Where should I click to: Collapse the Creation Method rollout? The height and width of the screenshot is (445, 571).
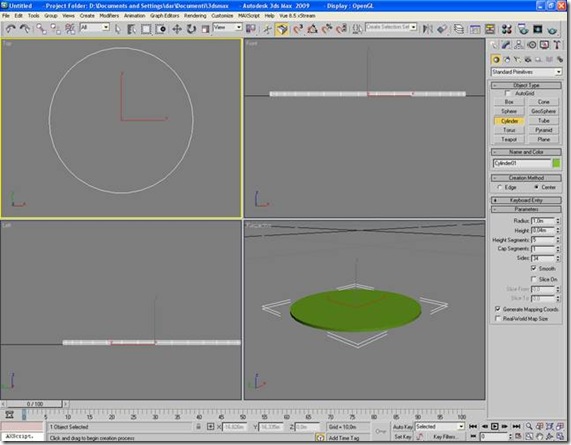[526, 178]
